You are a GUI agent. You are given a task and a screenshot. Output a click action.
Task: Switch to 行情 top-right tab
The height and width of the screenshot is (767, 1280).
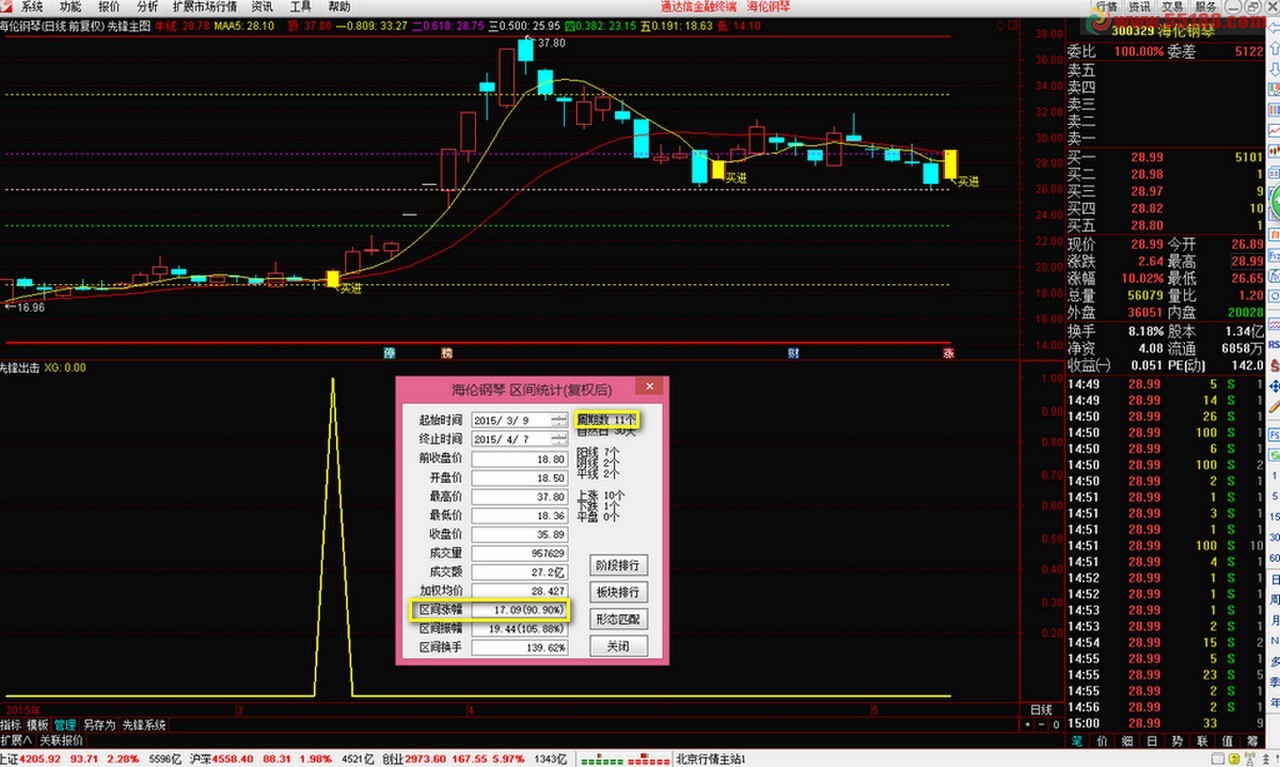coord(1106,6)
